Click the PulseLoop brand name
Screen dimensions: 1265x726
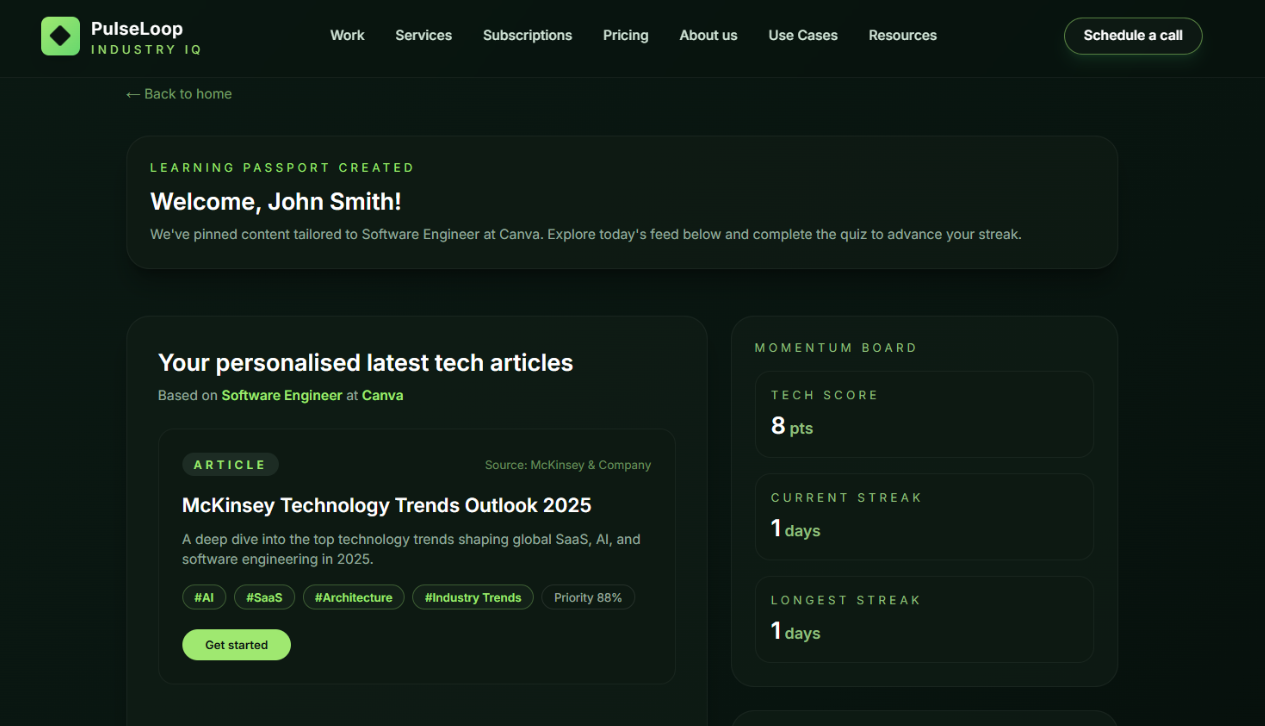(x=137, y=29)
